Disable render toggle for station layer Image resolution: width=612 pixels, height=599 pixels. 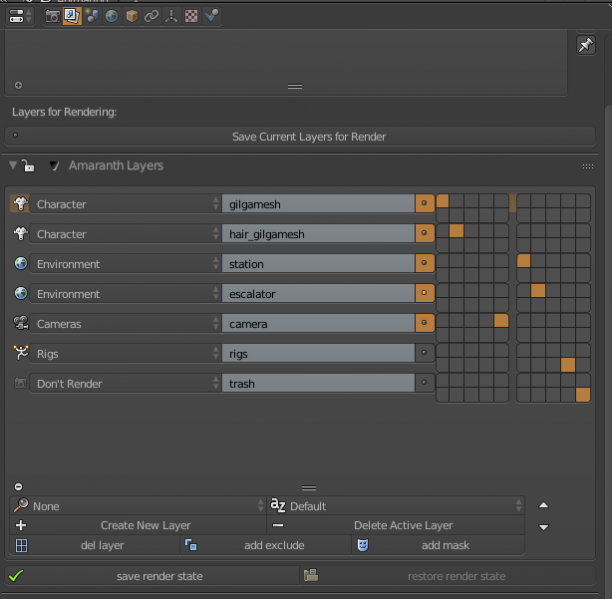coord(425,263)
